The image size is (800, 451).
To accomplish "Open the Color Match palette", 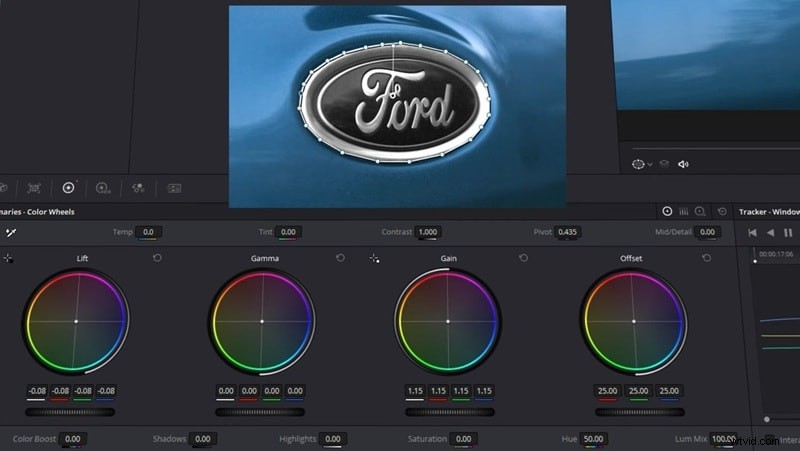I will tap(34, 188).
